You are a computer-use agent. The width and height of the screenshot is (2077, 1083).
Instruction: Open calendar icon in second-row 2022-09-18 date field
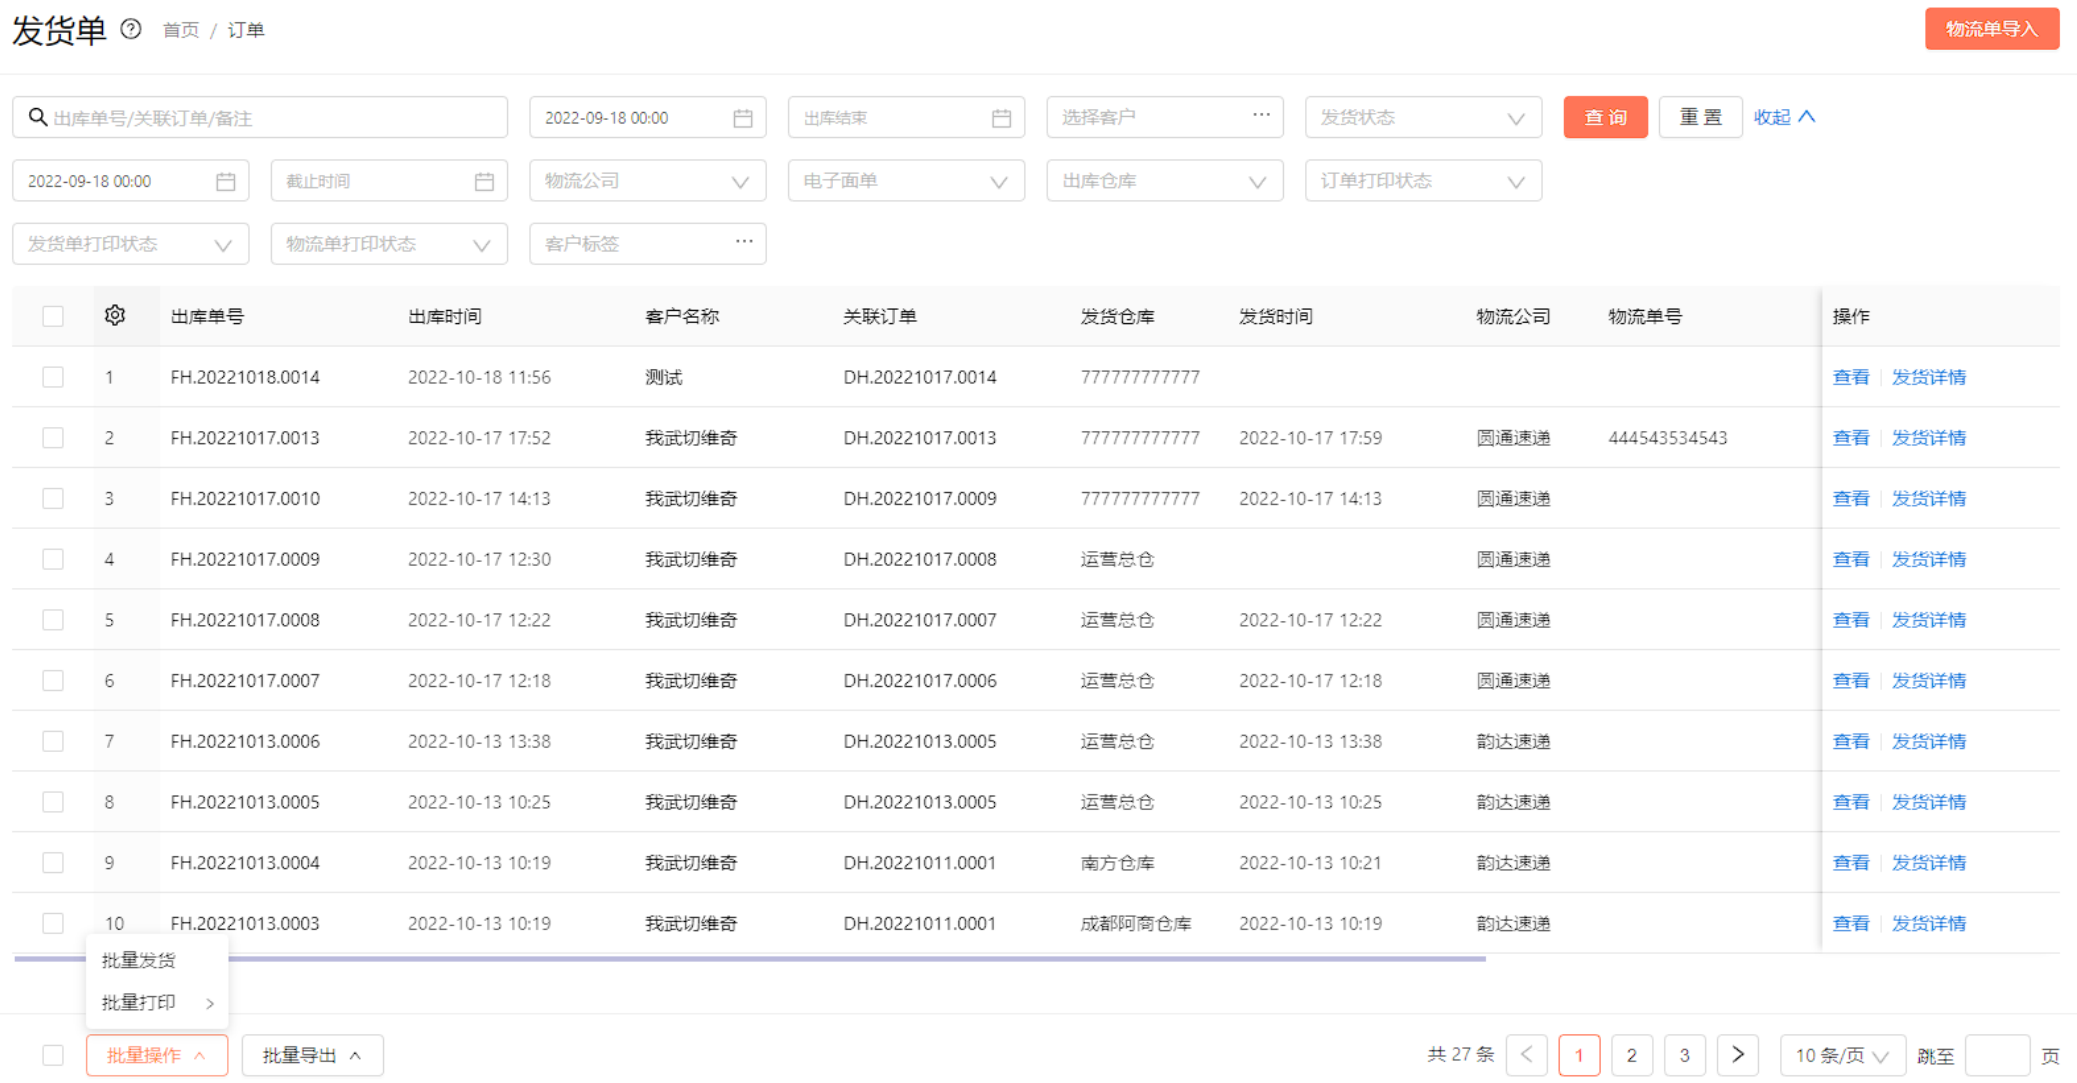click(225, 181)
